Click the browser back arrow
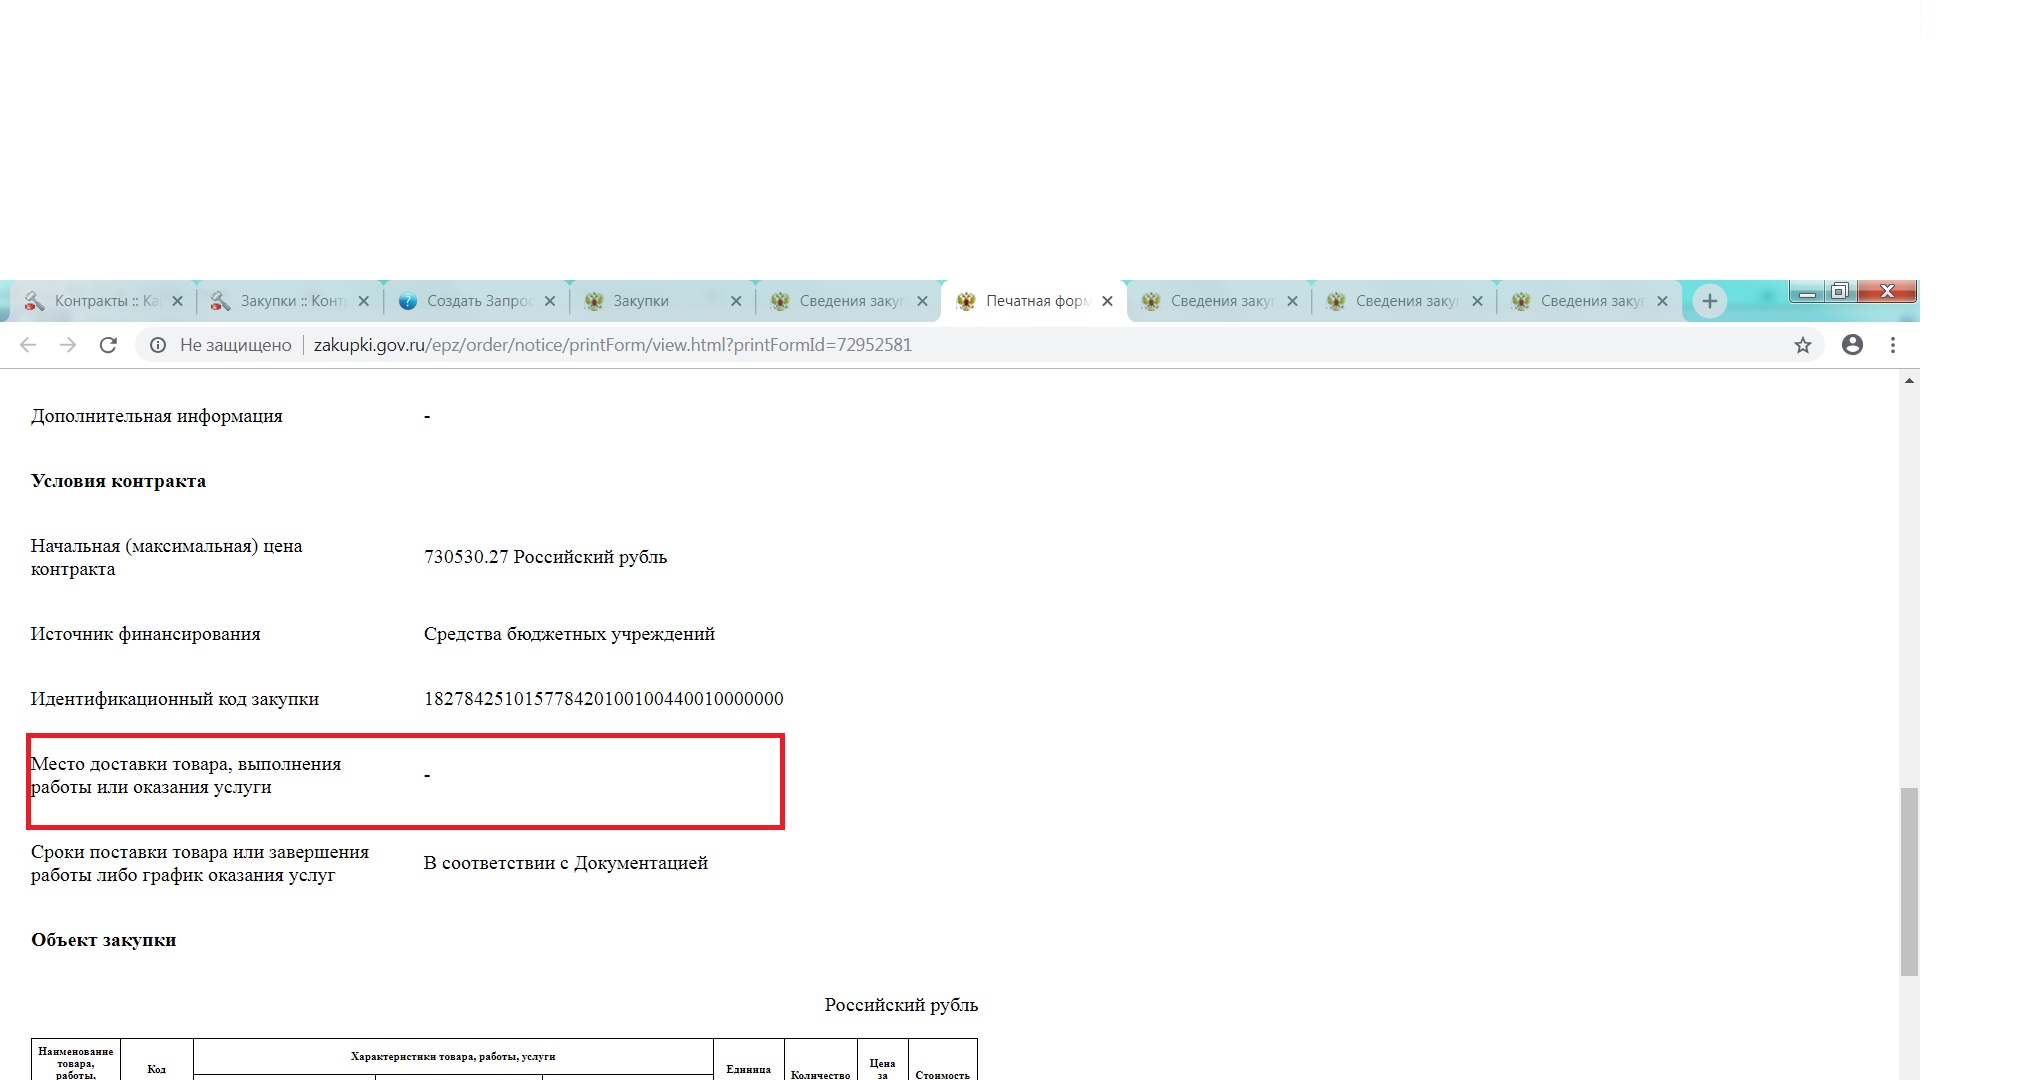 pyautogui.click(x=28, y=345)
